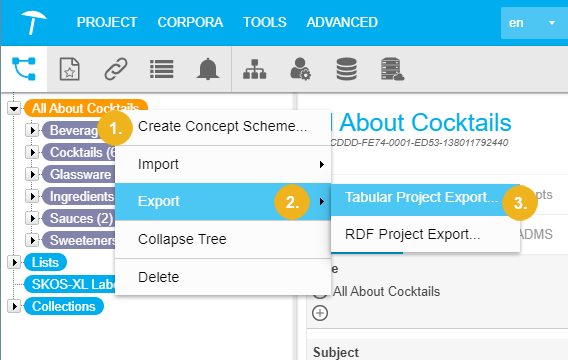568x360 pixels.
Task: Expand the Sauces tree node
Action: (x=32, y=218)
